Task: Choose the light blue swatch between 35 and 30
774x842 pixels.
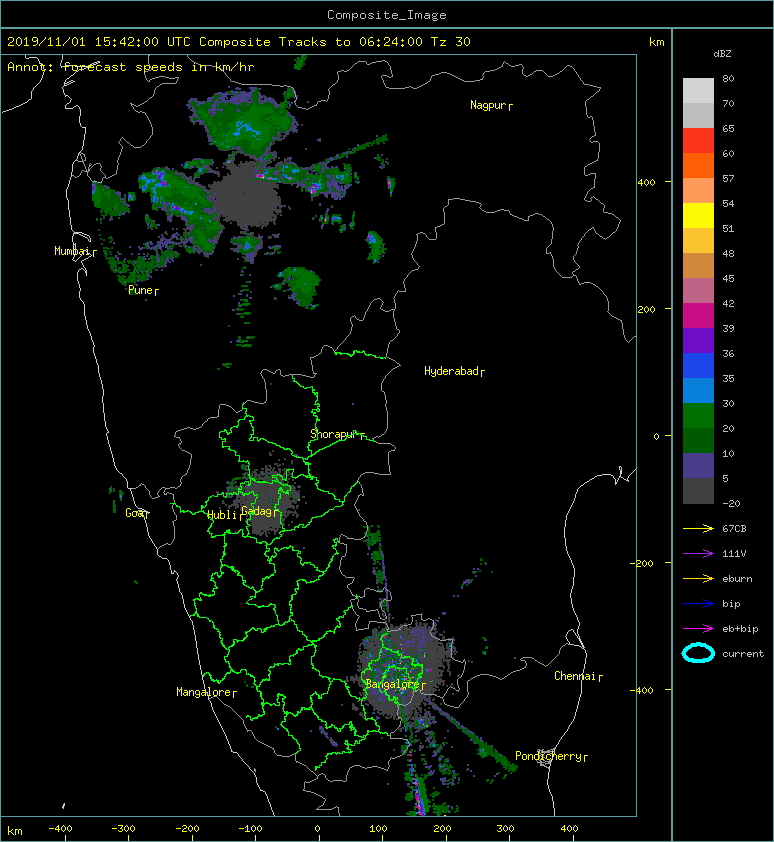Action: click(x=698, y=390)
